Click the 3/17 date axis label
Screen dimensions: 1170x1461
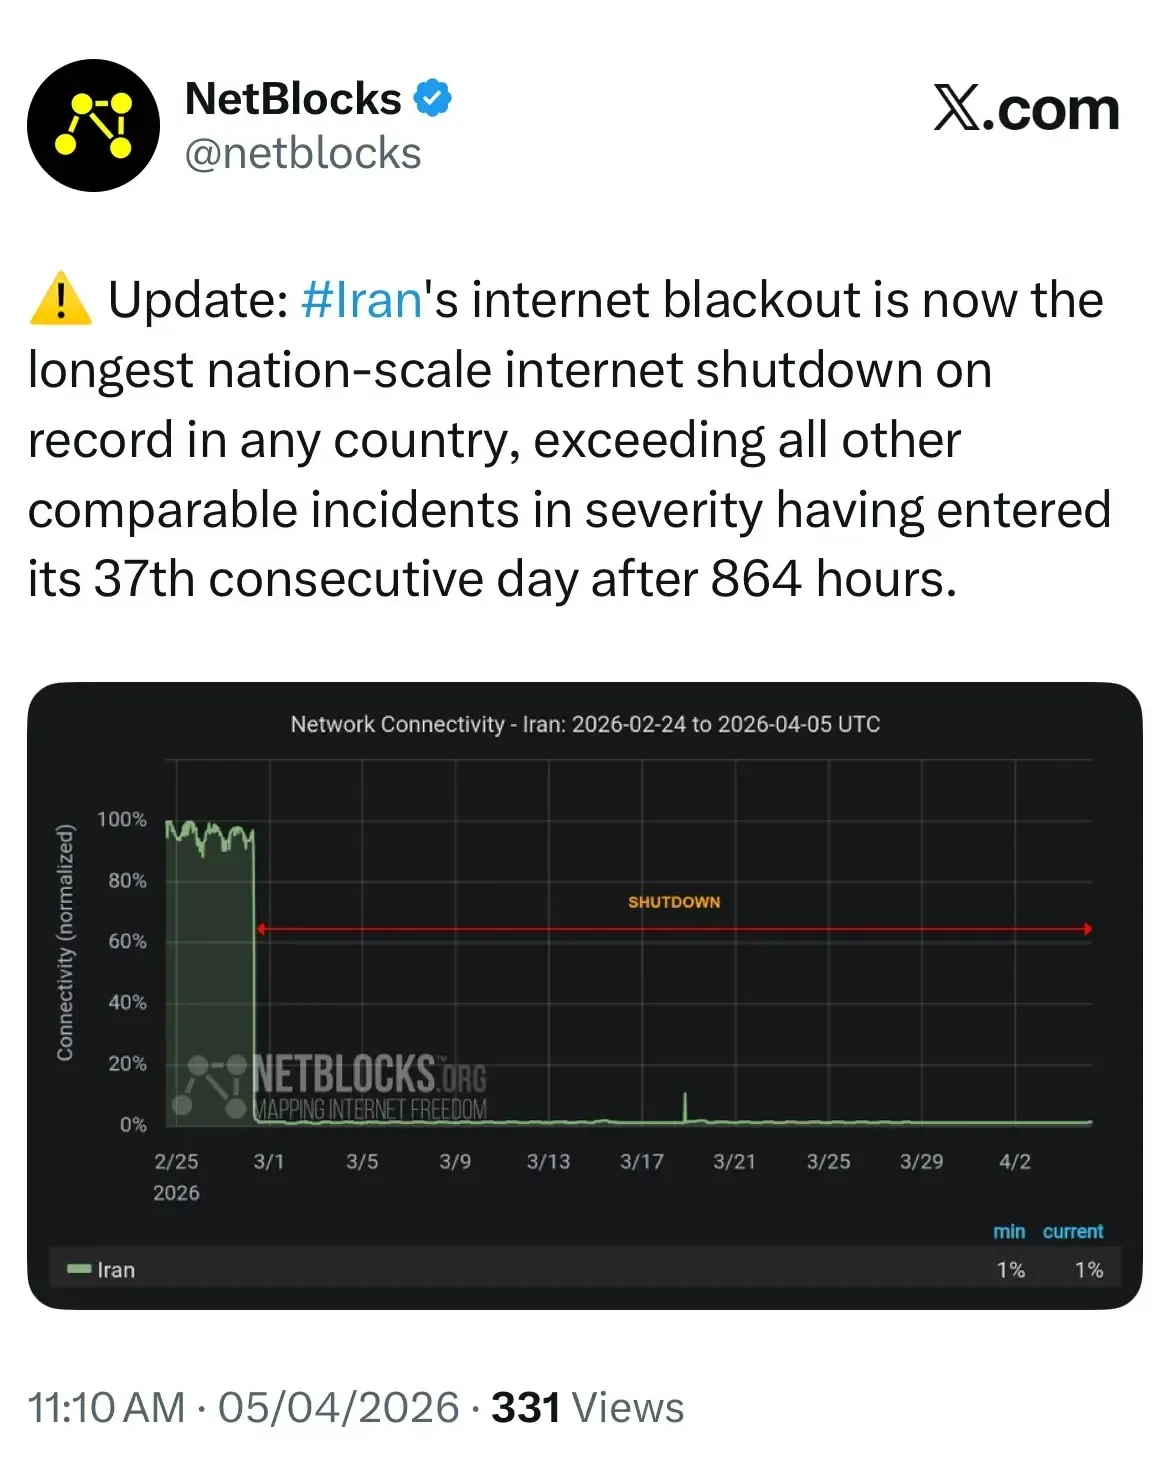(x=642, y=1161)
